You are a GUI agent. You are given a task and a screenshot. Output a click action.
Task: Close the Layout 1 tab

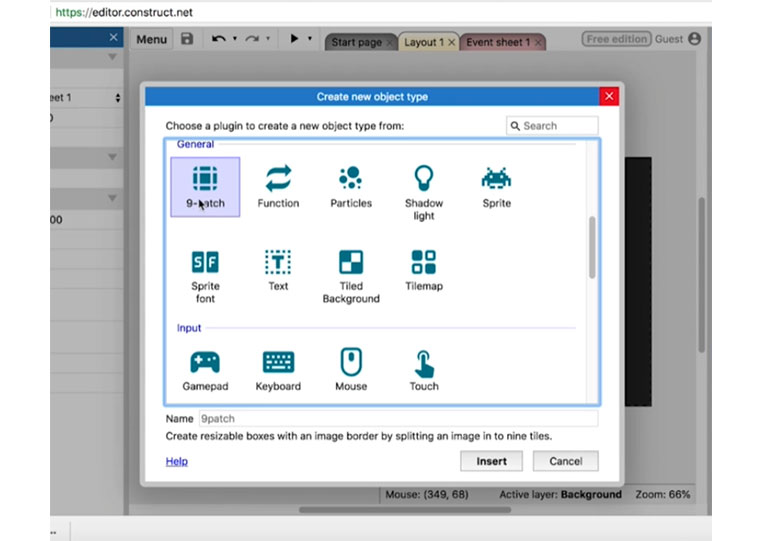click(451, 43)
